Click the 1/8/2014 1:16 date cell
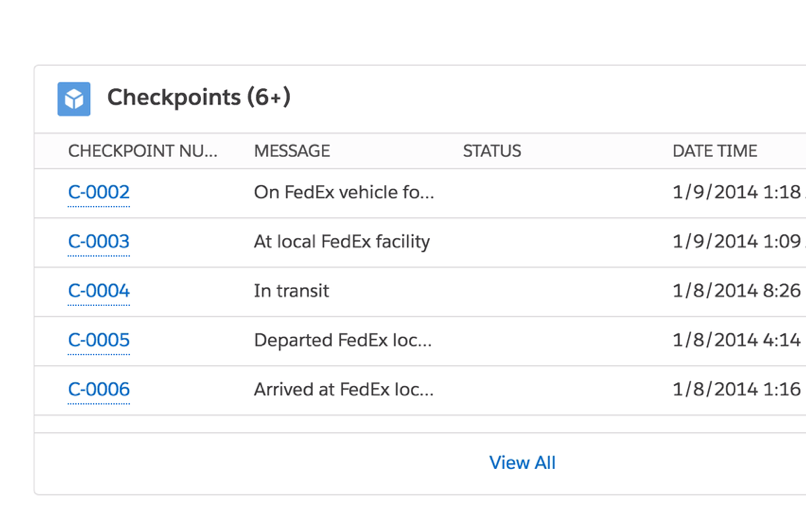This screenshot has width=806, height=529. (739, 390)
